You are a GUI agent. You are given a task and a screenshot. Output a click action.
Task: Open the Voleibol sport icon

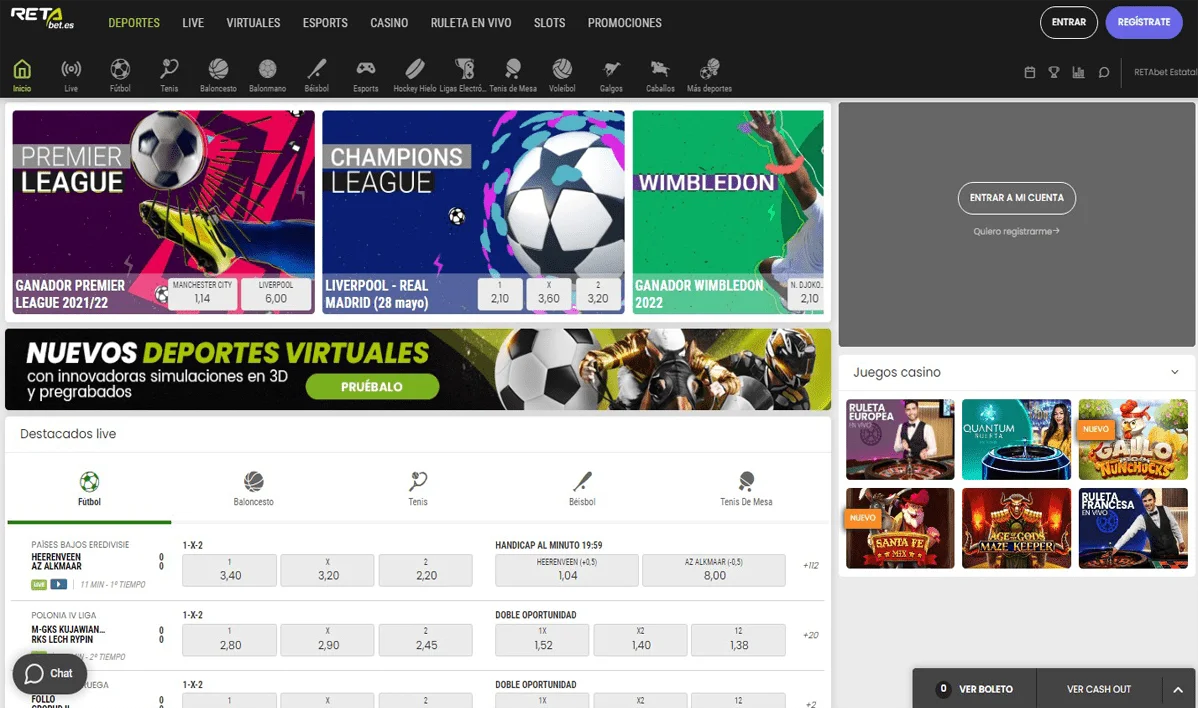[x=562, y=76]
